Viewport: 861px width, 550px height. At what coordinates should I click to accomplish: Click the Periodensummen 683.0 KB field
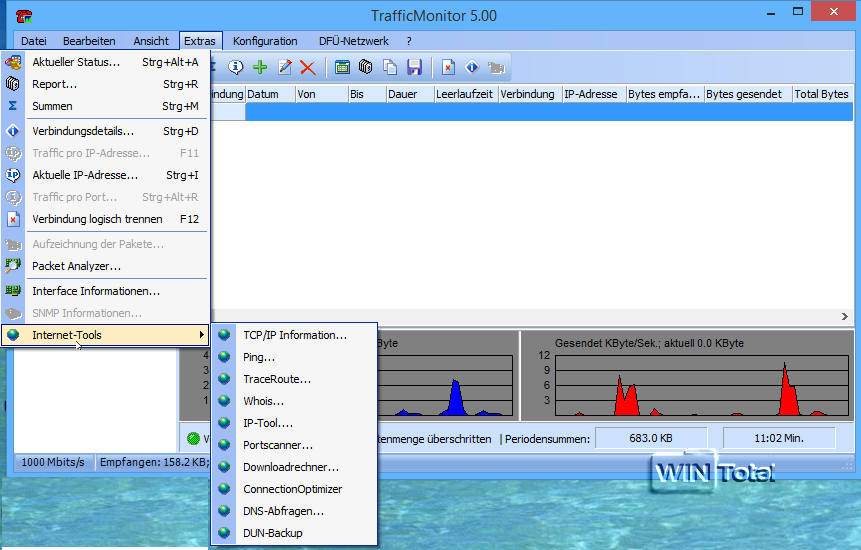coord(650,438)
